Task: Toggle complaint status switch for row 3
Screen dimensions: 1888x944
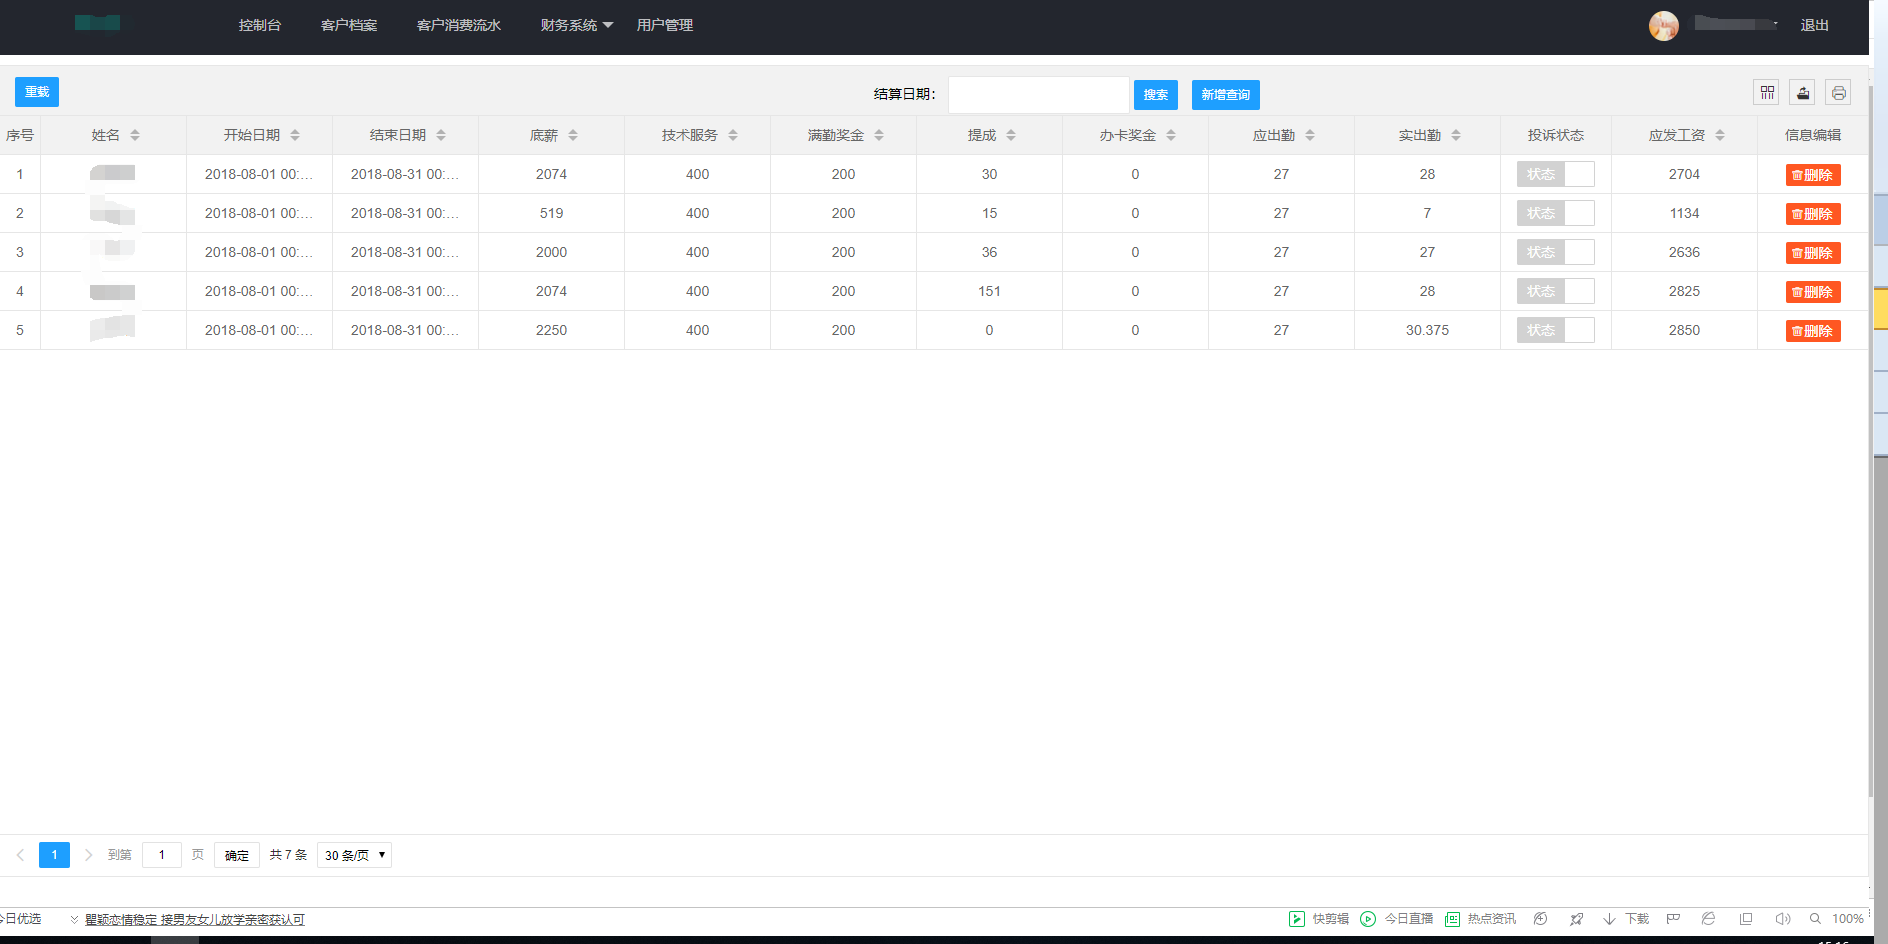Action: [x=1556, y=252]
